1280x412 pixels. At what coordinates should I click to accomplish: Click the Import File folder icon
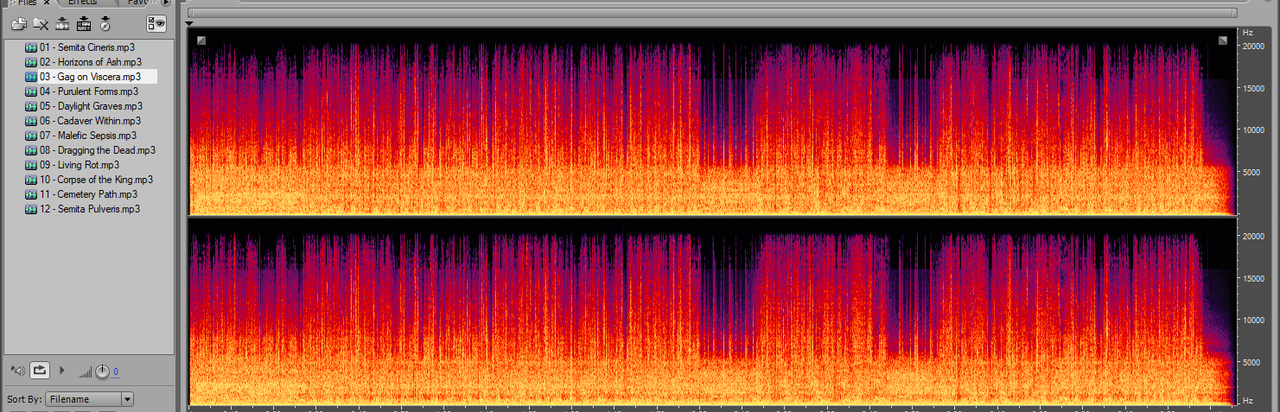[x=18, y=23]
